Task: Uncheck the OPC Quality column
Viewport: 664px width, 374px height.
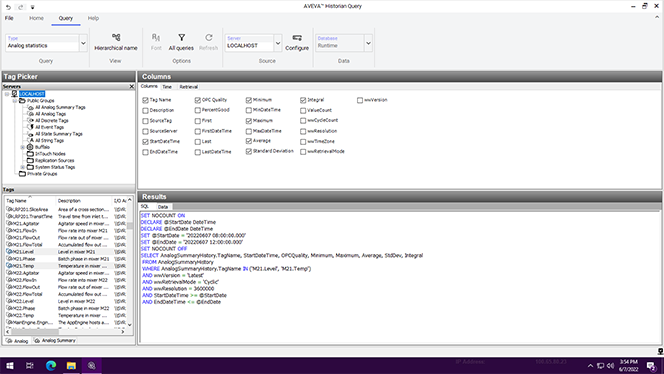Action: point(197,100)
